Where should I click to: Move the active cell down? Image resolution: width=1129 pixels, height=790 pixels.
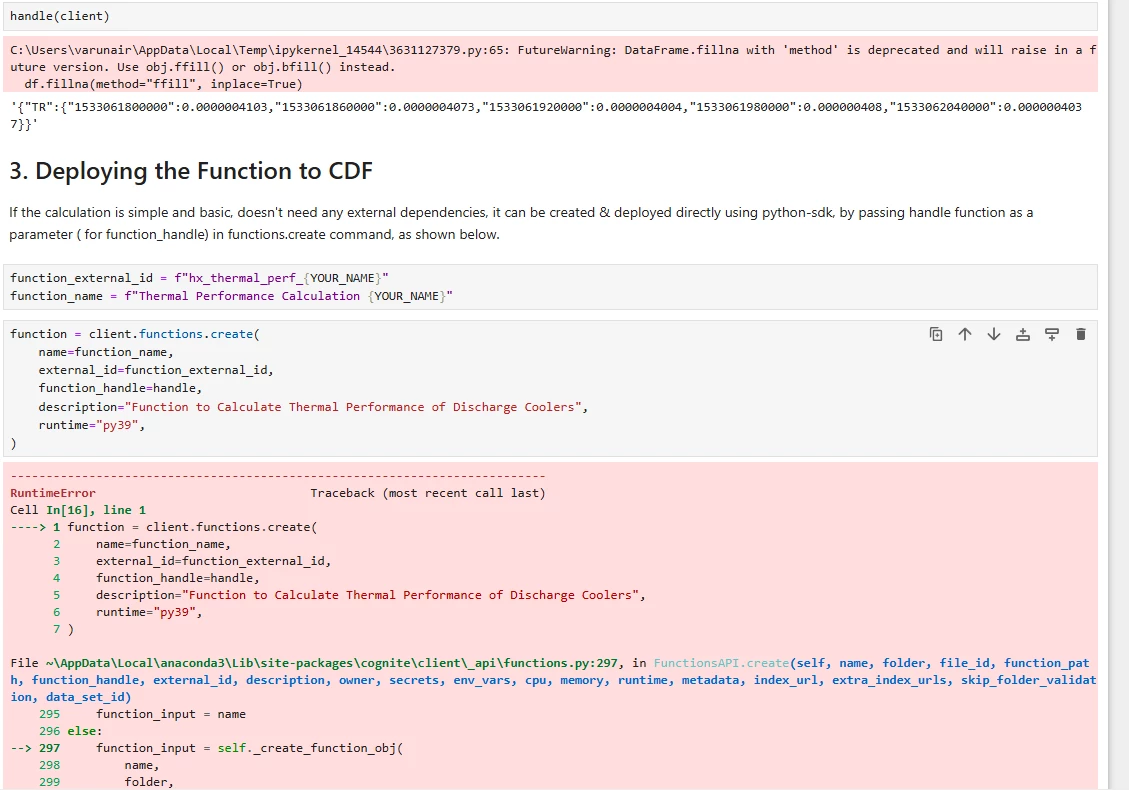click(994, 334)
